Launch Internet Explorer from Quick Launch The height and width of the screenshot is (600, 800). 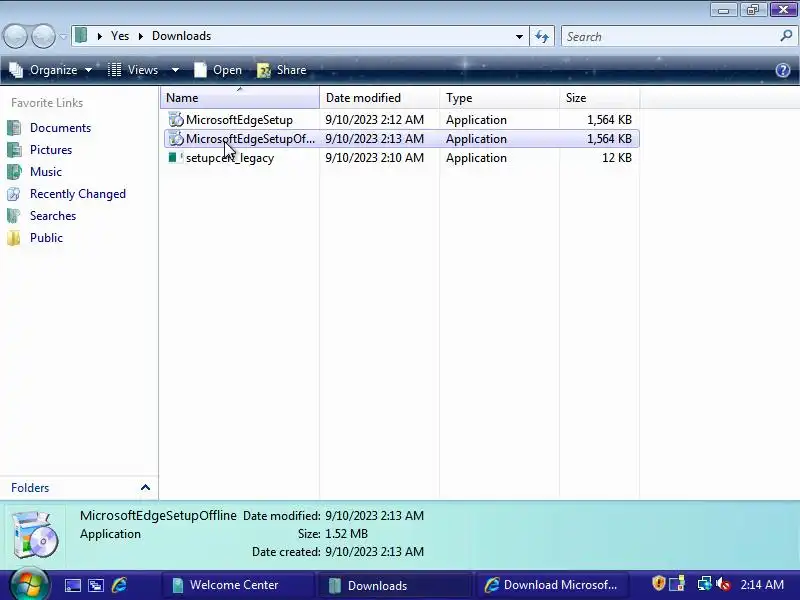pos(119,585)
